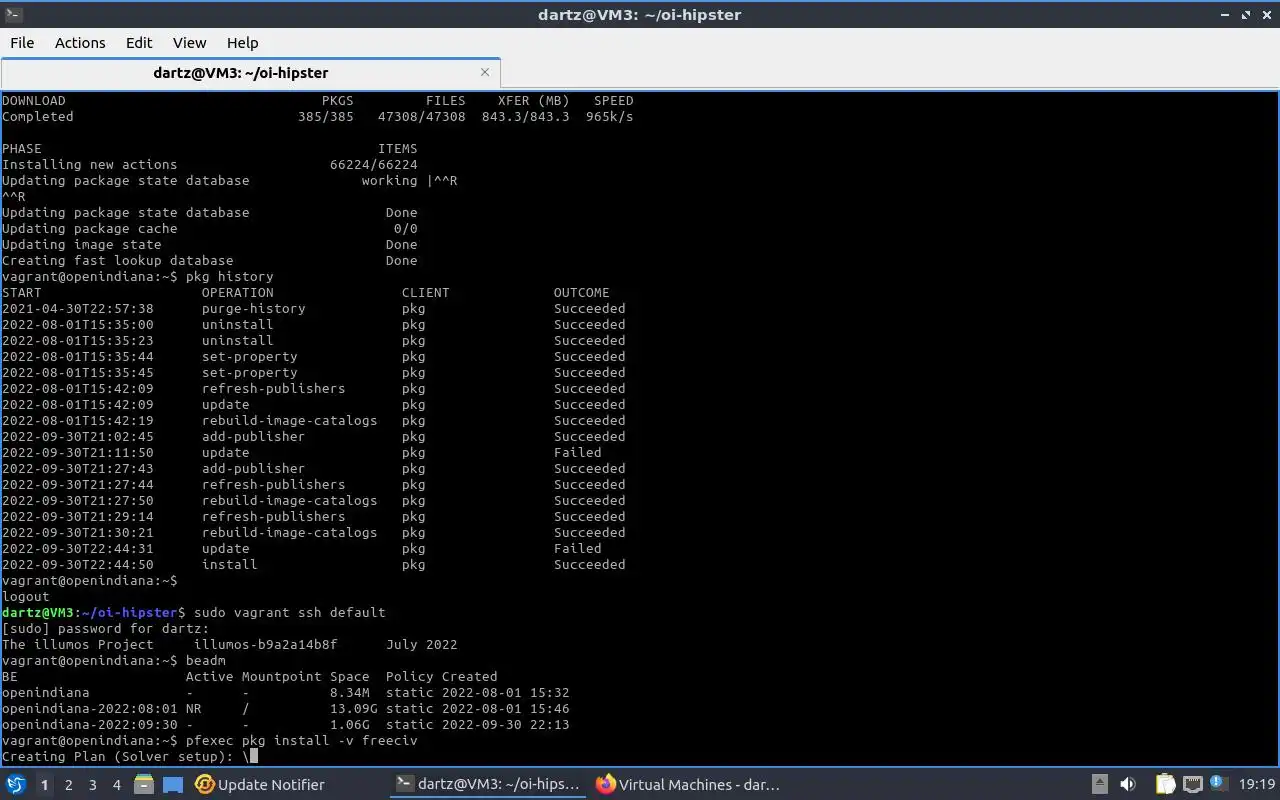Open the Help menu
Viewport: 1280px width, 800px height.
242,43
